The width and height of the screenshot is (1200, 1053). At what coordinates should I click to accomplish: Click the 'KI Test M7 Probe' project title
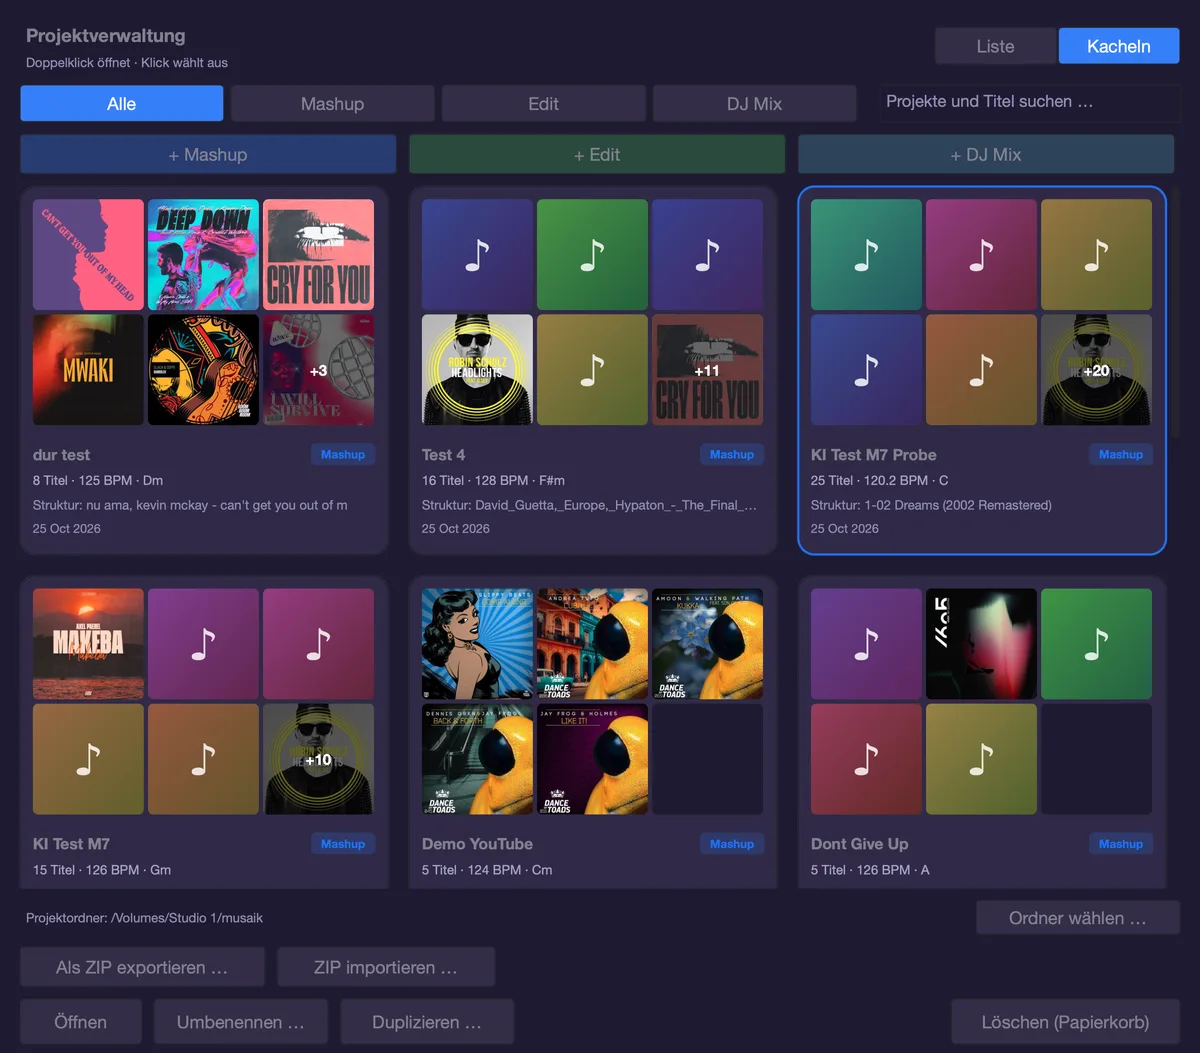[874, 455]
